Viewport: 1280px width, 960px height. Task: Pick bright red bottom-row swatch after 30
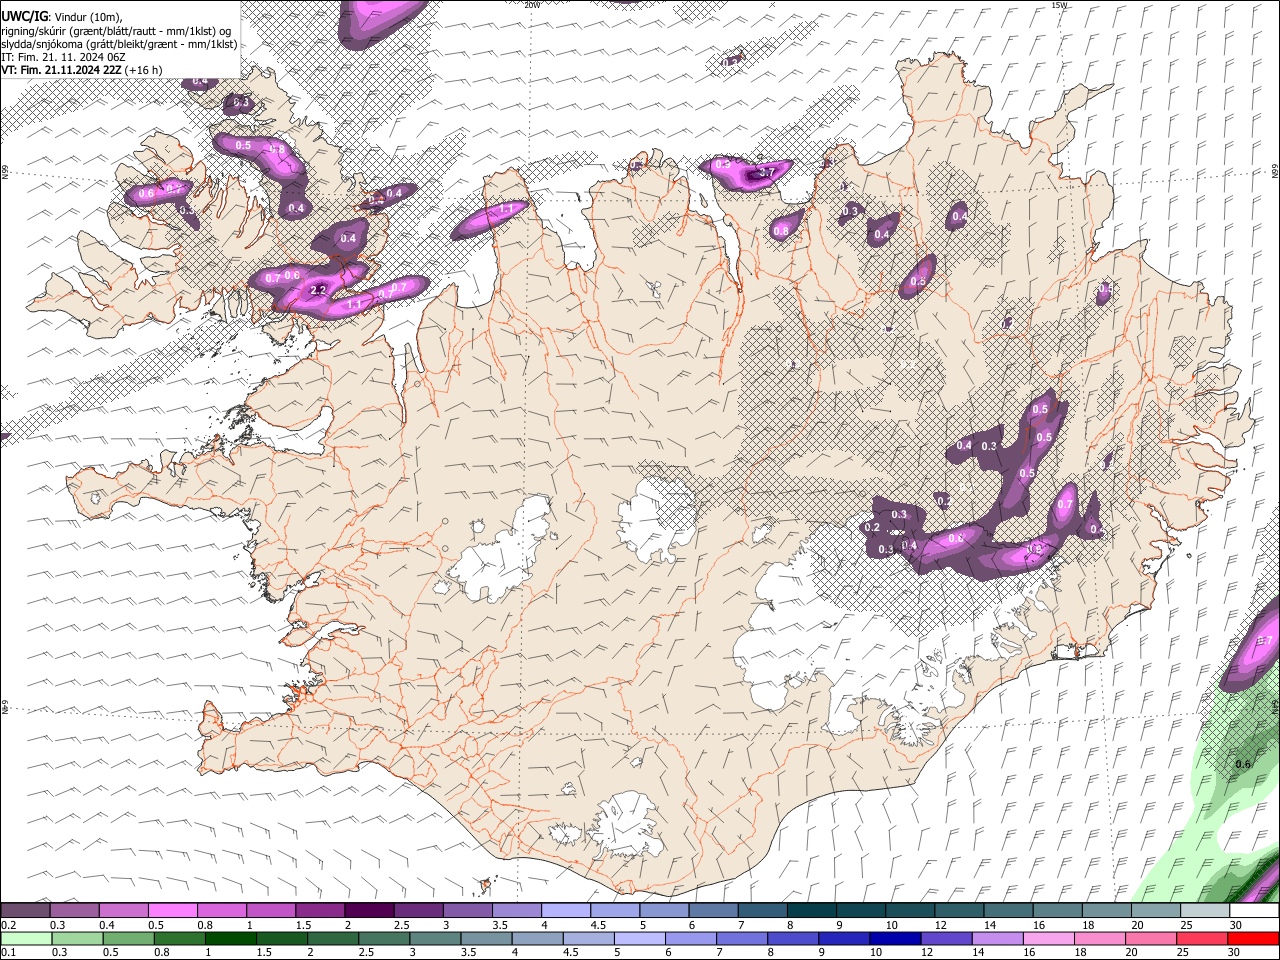pyautogui.click(x=1254, y=938)
